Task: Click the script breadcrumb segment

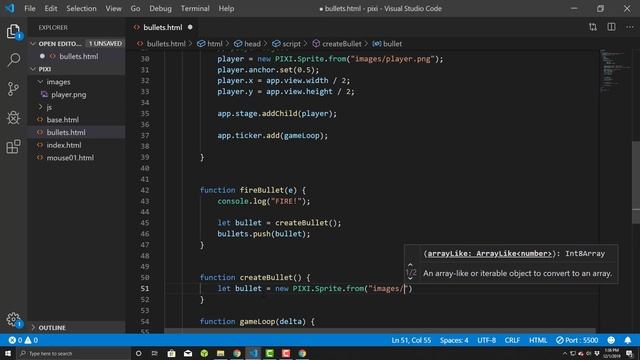Action: [x=286, y=44]
